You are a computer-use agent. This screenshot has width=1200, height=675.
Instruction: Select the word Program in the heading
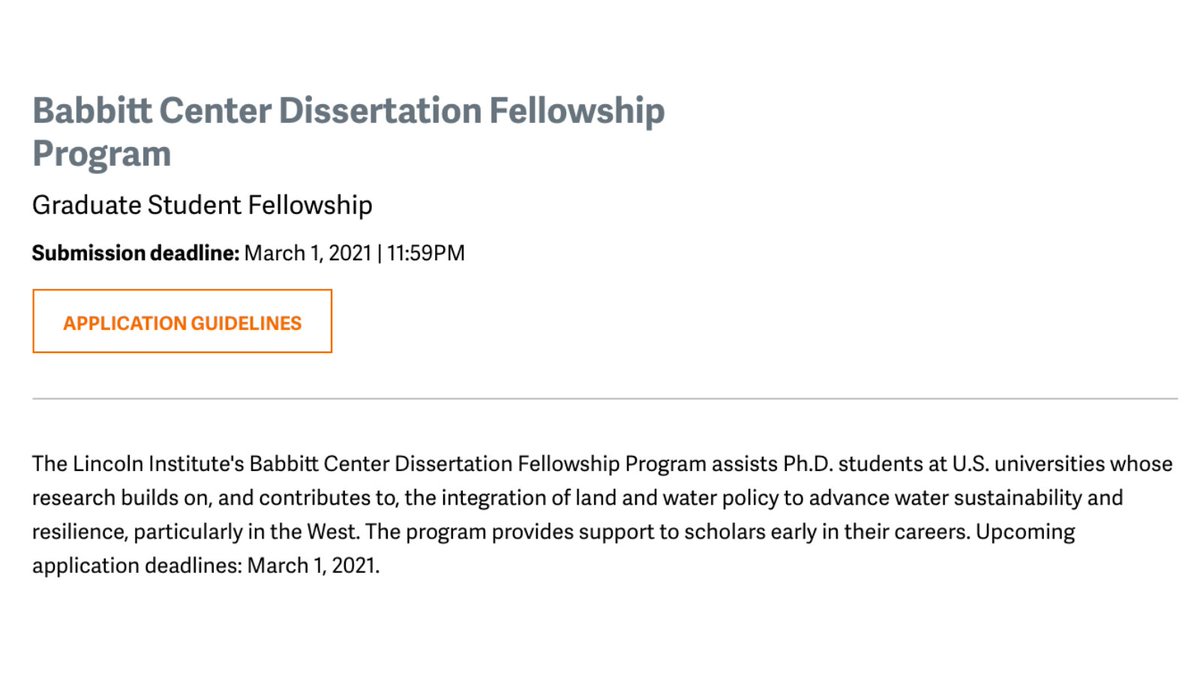pos(101,153)
